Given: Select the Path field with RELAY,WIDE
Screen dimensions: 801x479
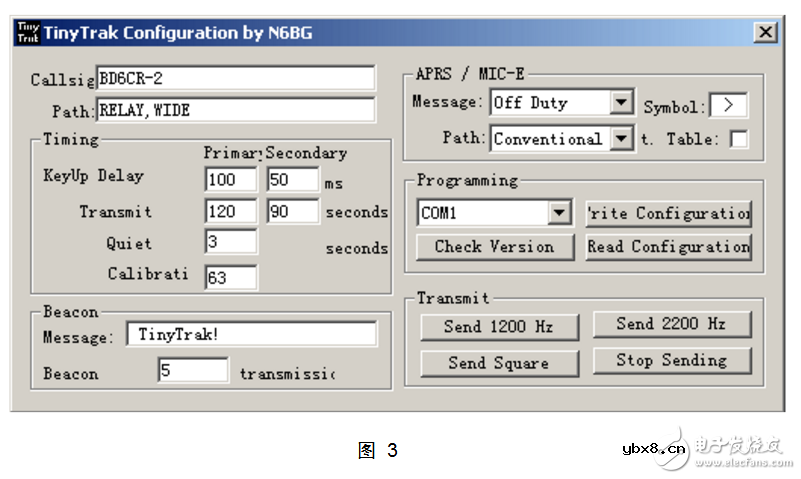Looking at the screenshot, I should [235, 110].
